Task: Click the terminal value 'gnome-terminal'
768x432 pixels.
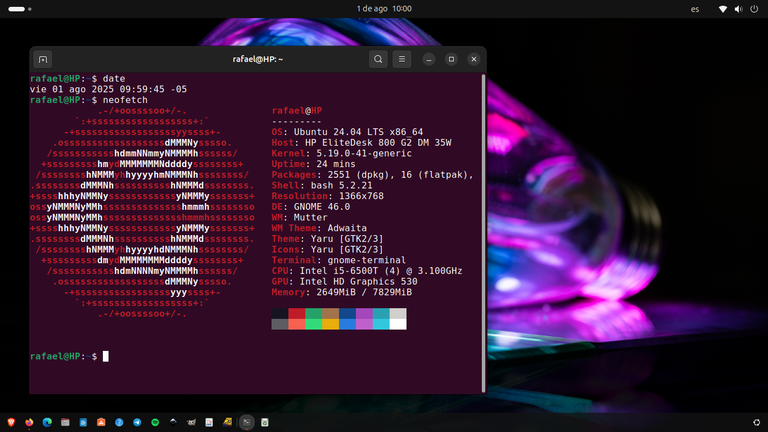Action: [x=367, y=260]
